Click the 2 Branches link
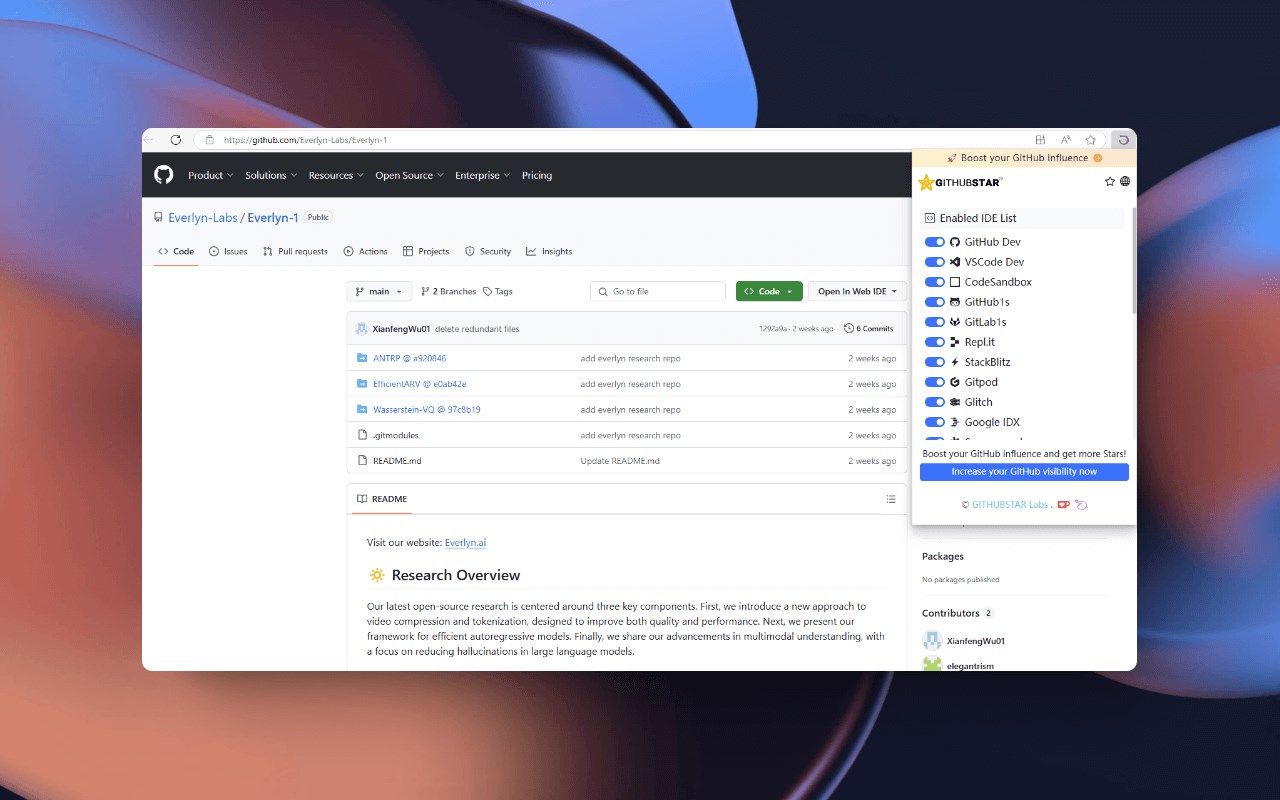This screenshot has height=800, width=1280. click(449, 291)
